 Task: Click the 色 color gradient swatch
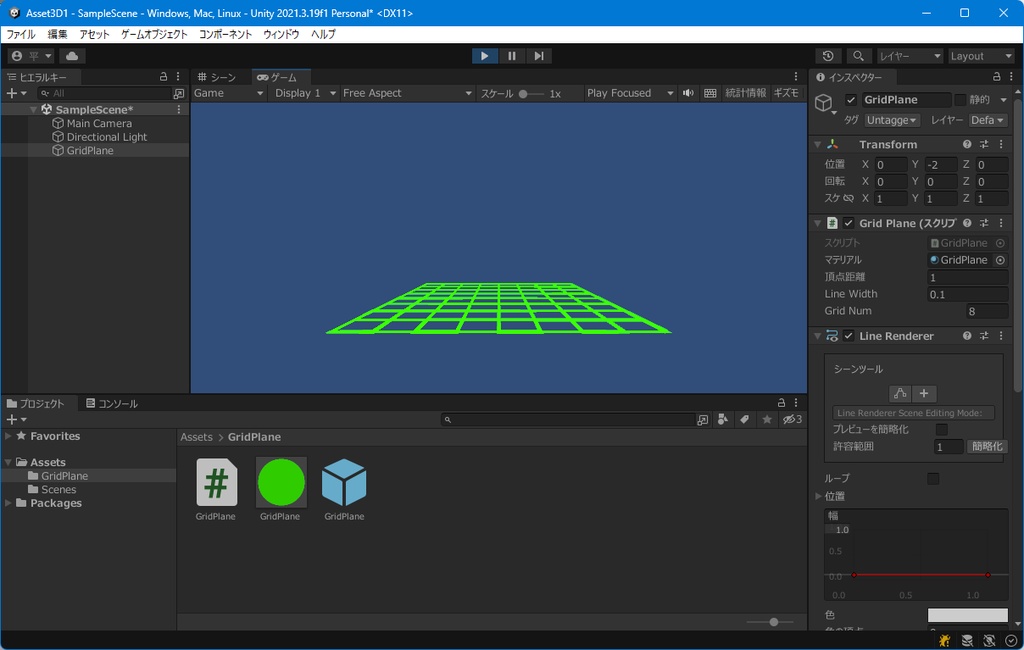967,615
